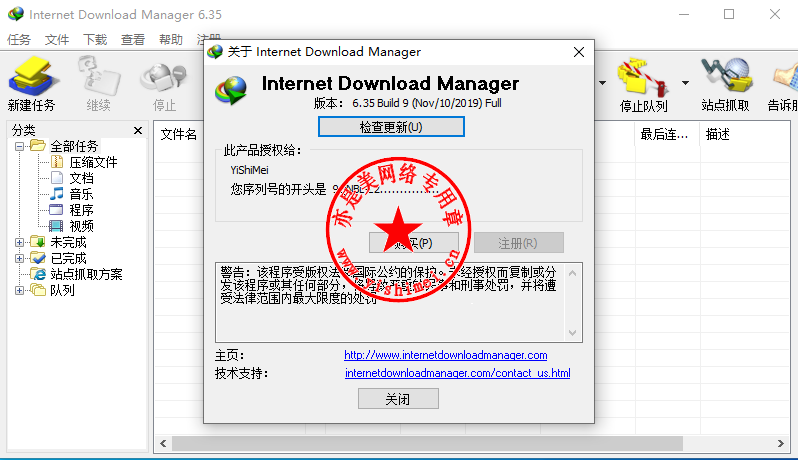
Task: Click the 关闭 button in About dialog
Action: point(398,399)
